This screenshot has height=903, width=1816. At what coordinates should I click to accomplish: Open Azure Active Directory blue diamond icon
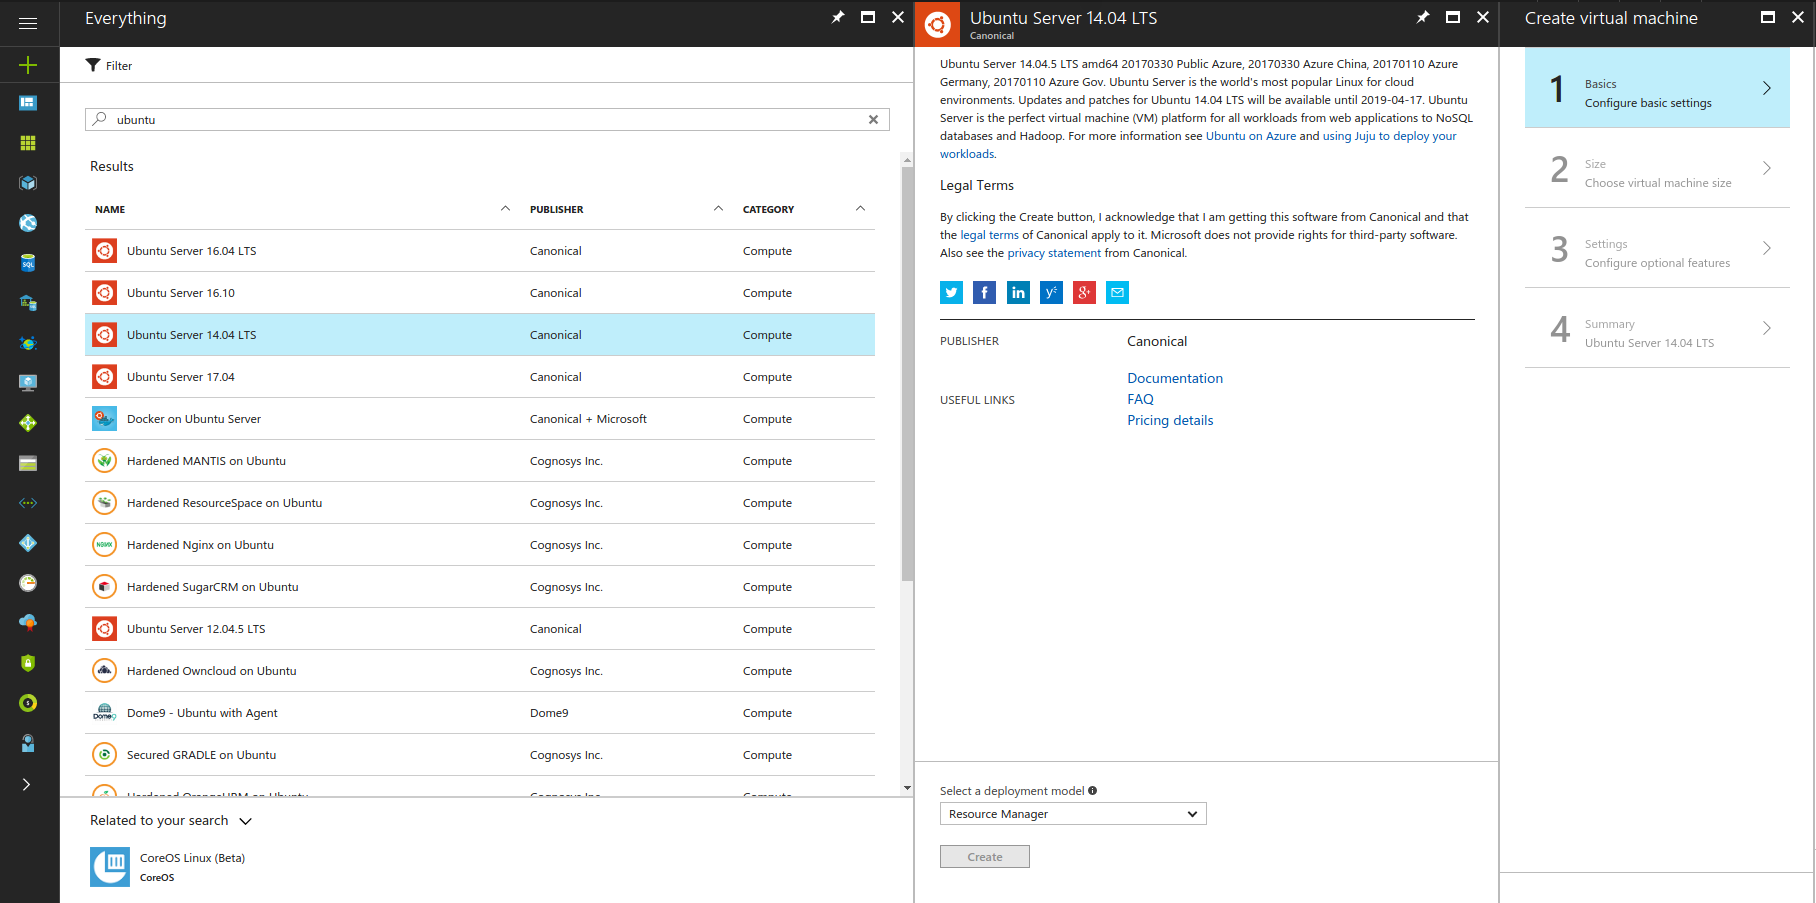[28, 543]
